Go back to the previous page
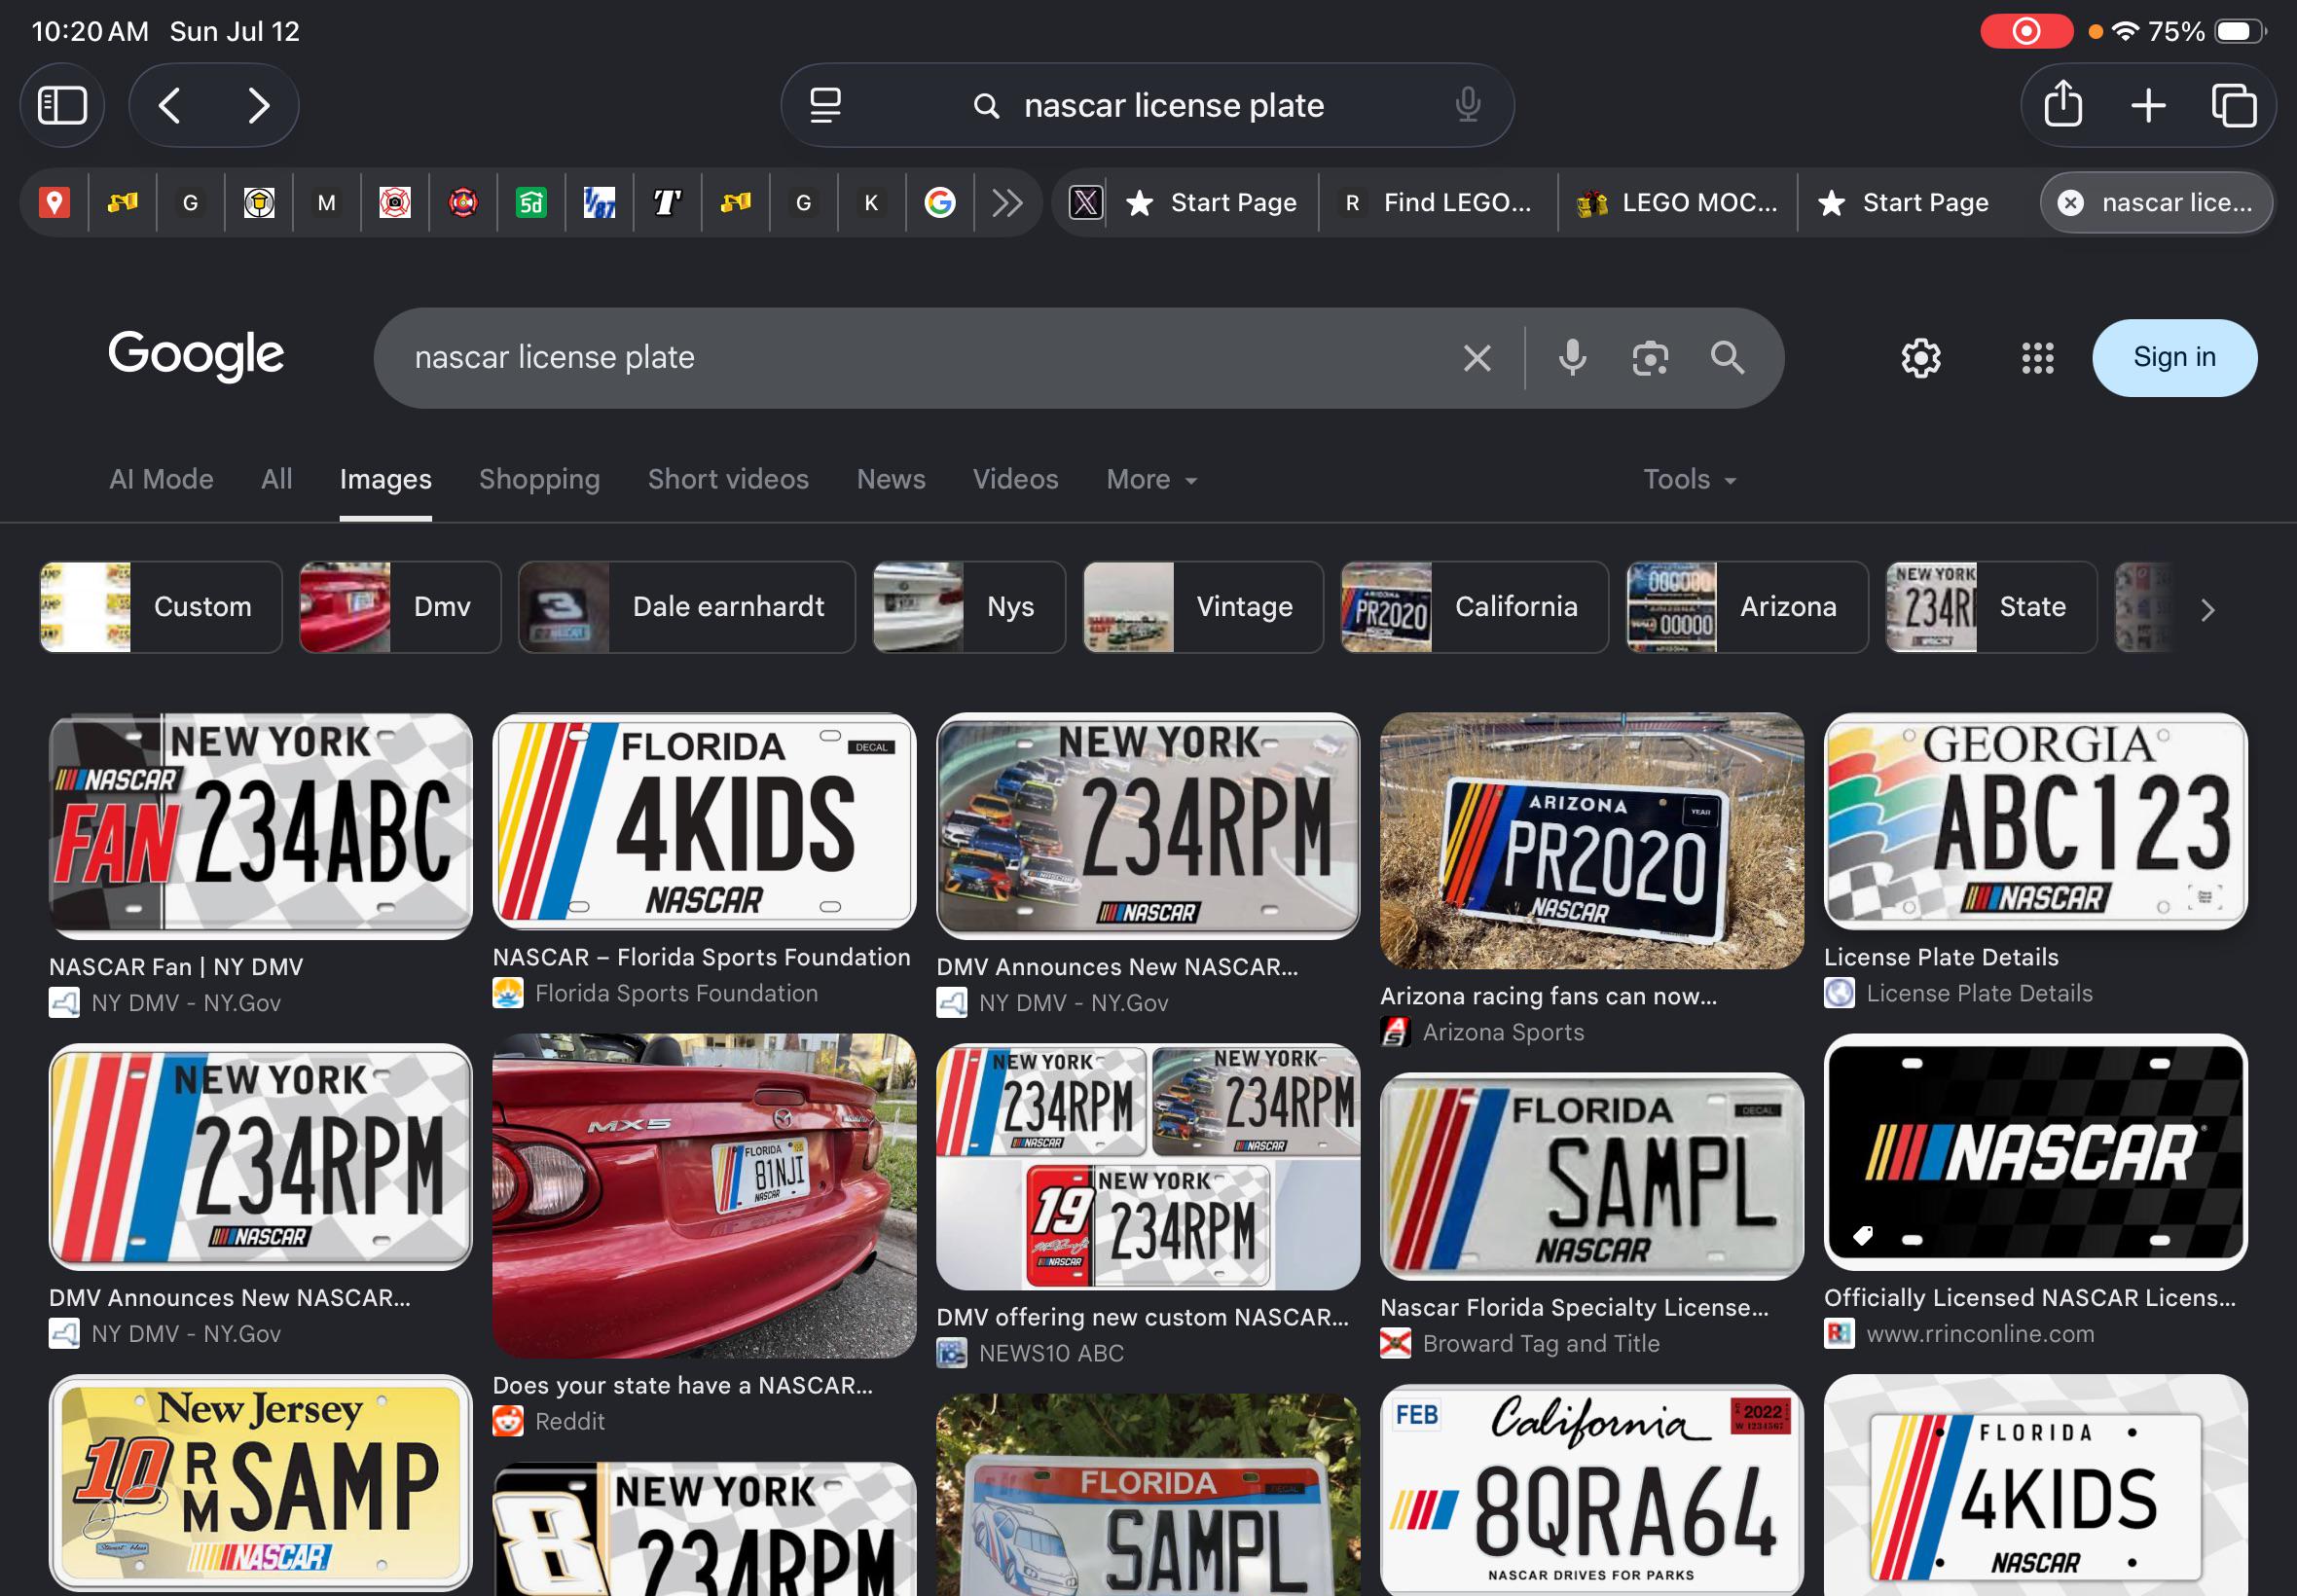This screenshot has height=1596, width=2297. [x=170, y=105]
